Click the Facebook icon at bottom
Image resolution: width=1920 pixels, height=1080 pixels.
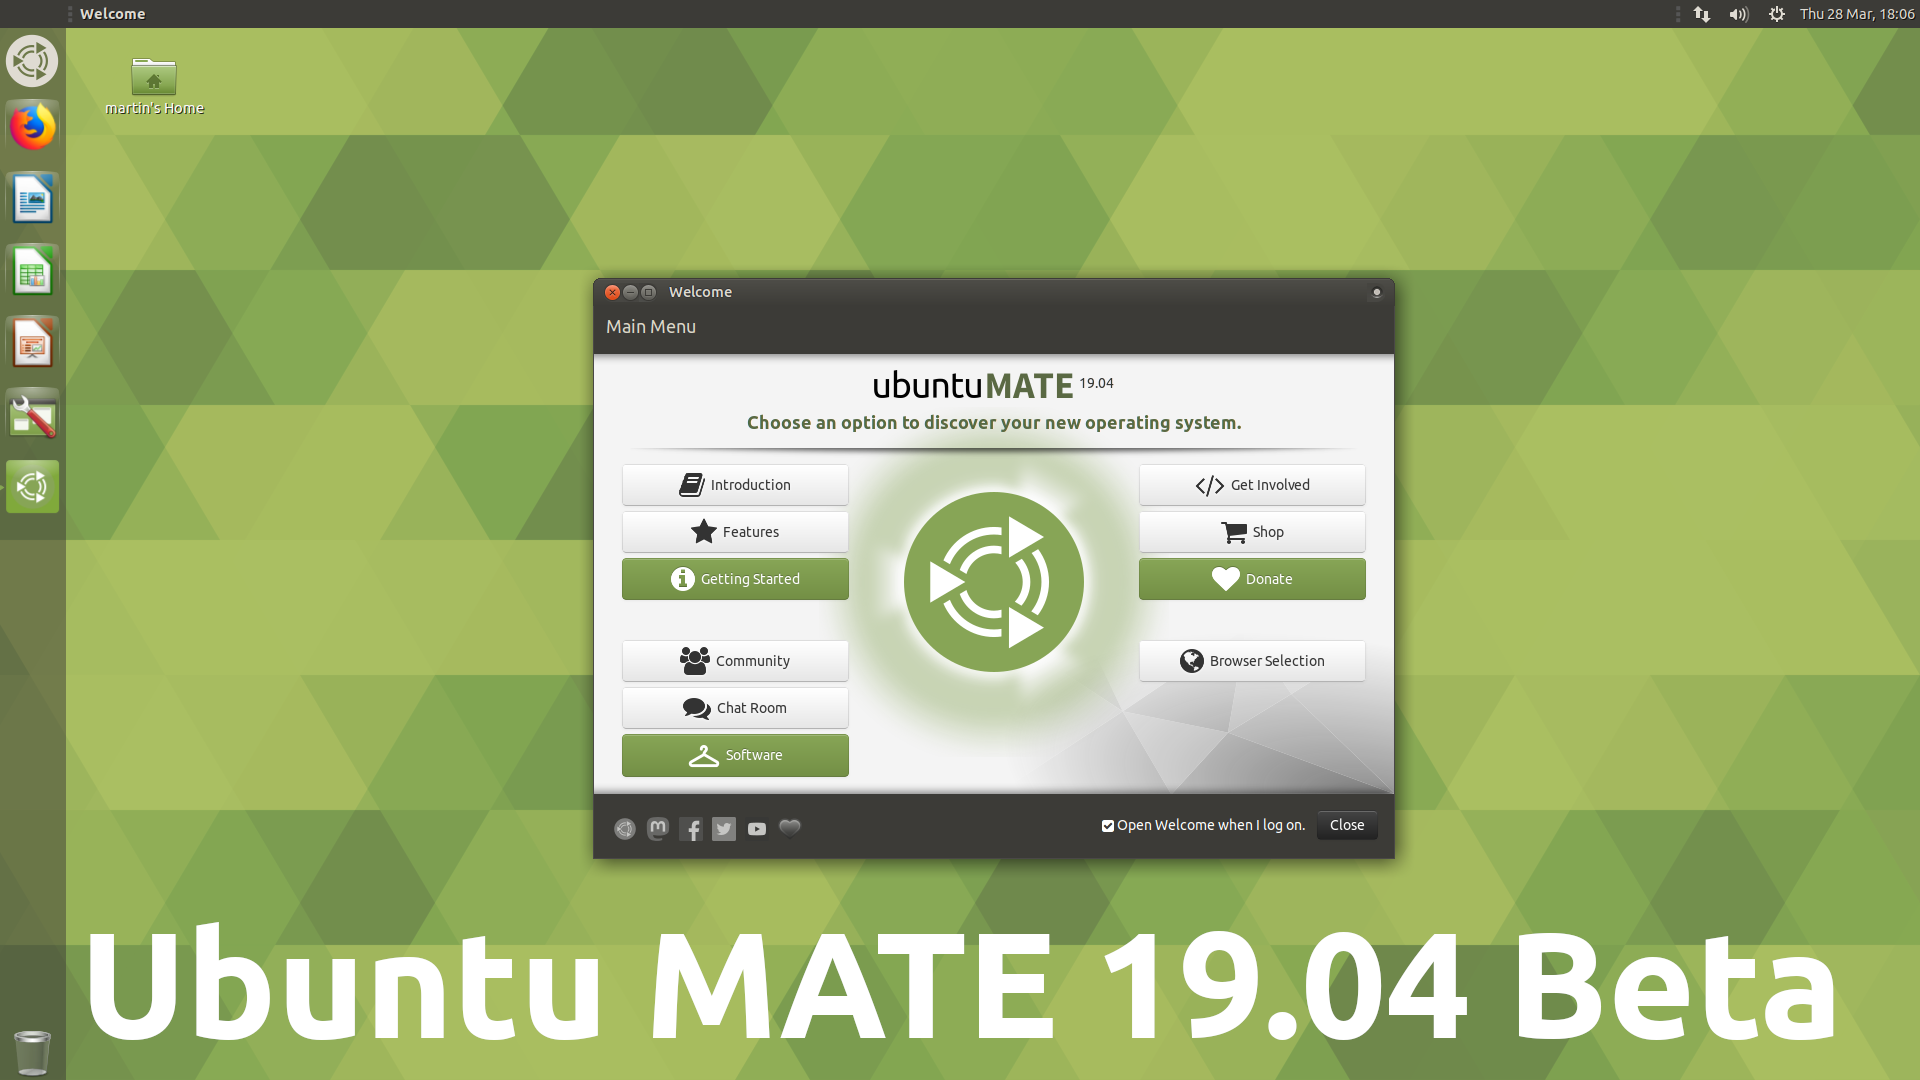691,828
